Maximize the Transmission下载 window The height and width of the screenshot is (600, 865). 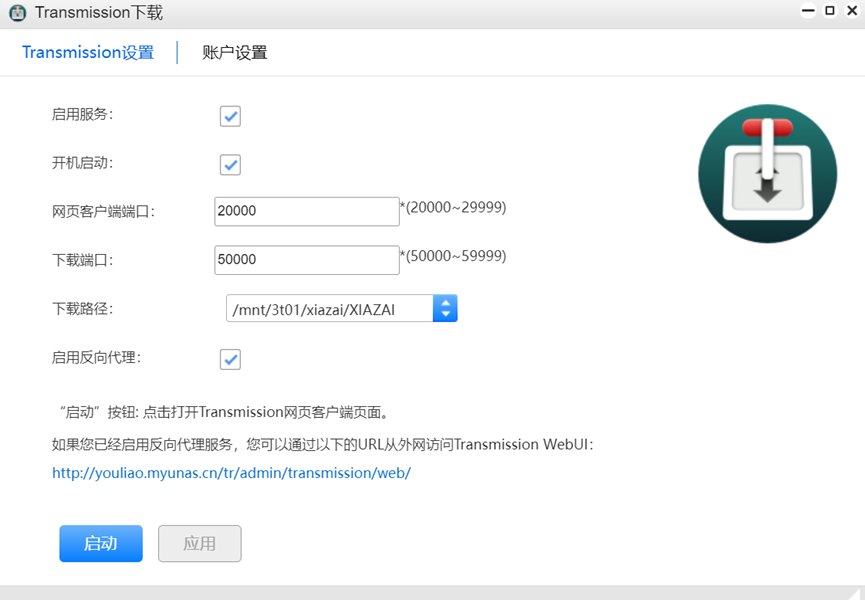(829, 11)
